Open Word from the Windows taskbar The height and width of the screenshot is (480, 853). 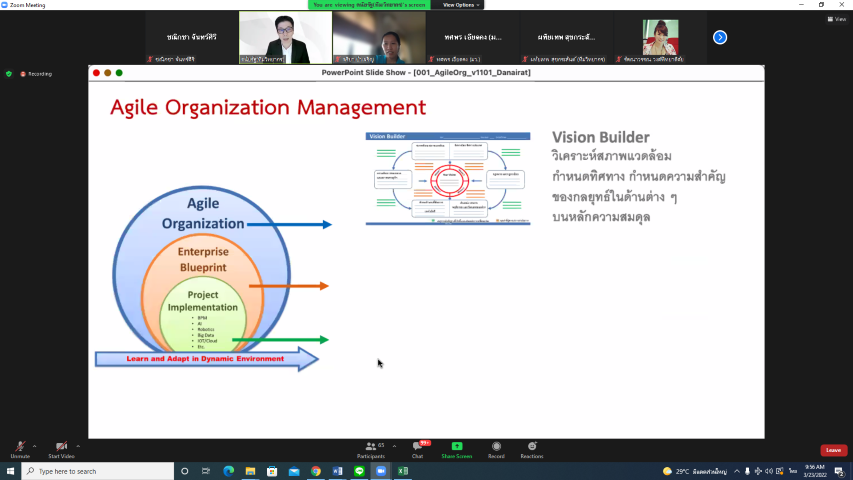point(337,471)
